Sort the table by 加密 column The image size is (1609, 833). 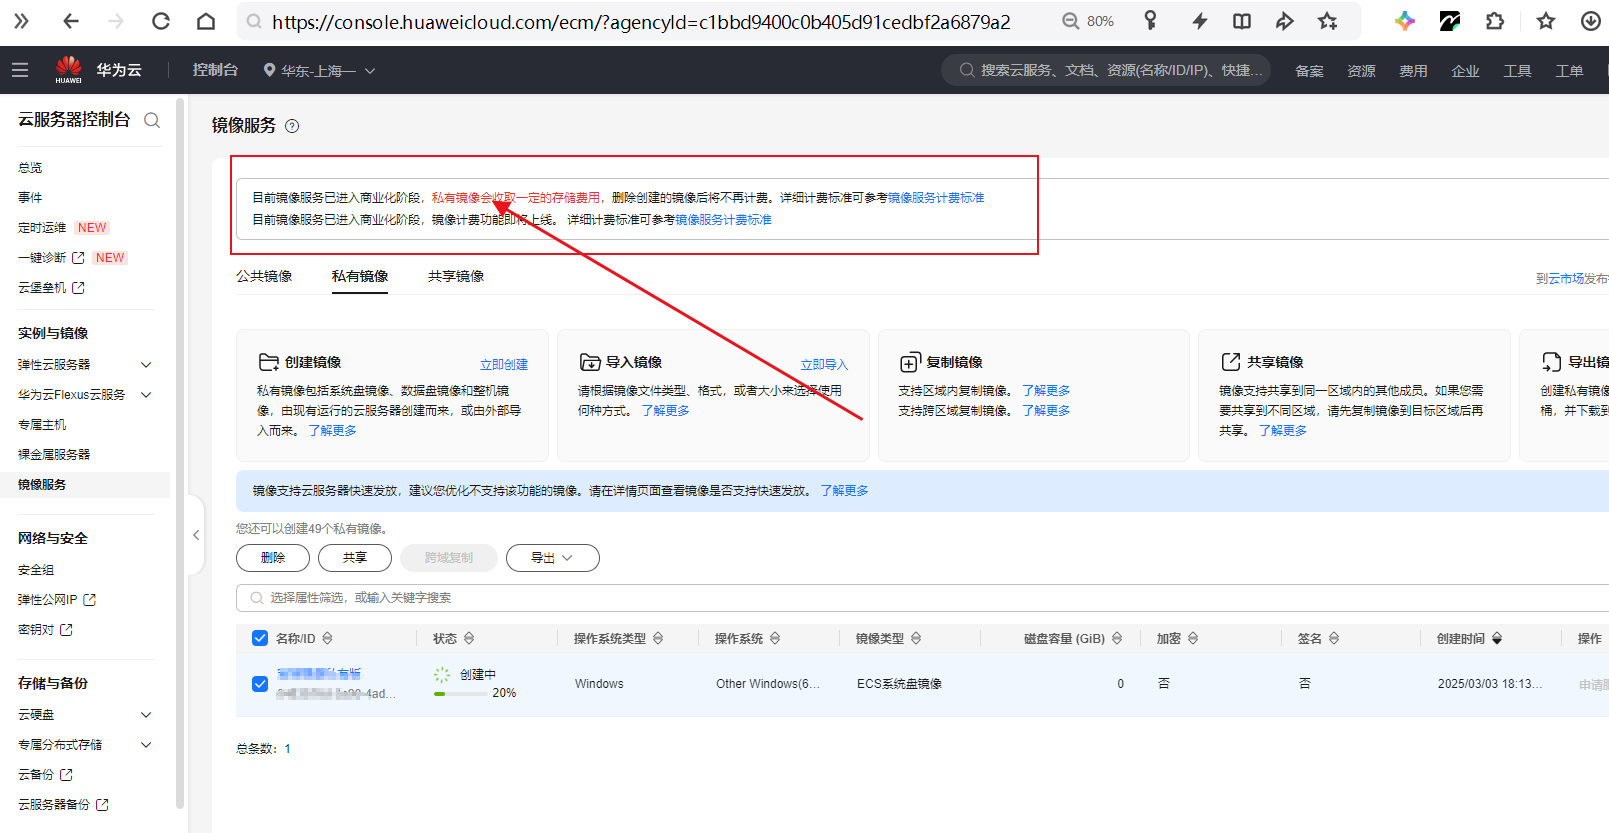tap(1193, 638)
